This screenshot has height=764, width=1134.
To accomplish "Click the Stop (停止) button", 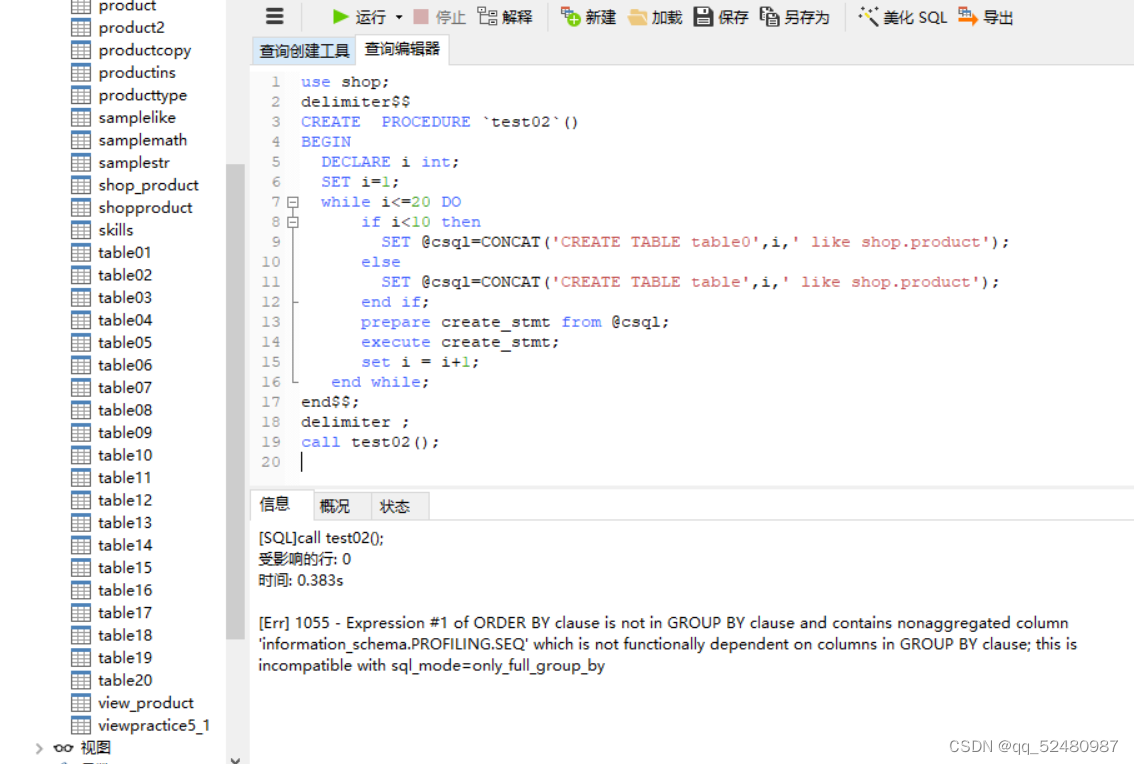I will pos(440,17).
